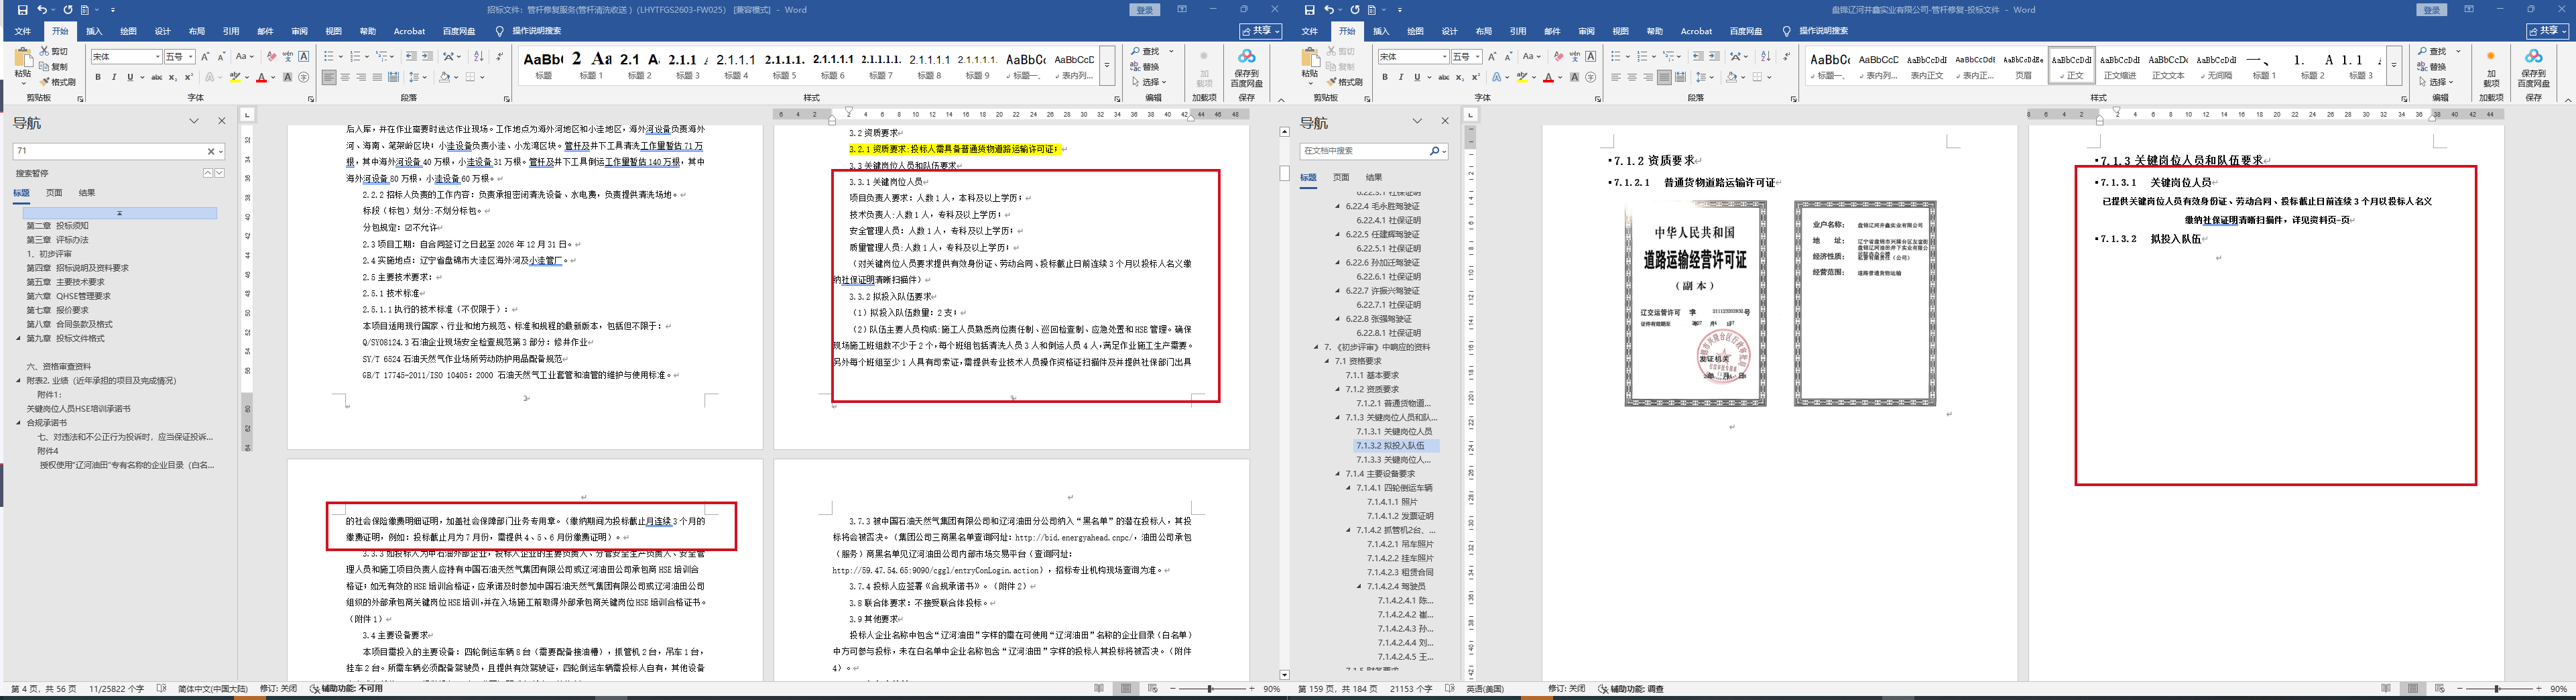Collapse the 7.1.4 主要设备要求 heading in right navigation

pyautogui.click(x=1338, y=474)
